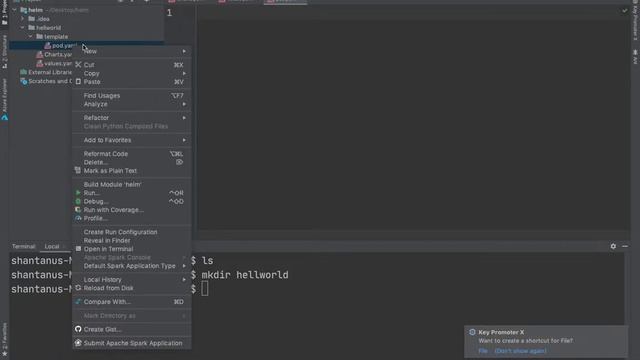
Task: Collapse the template folder
Action: [31, 36]
